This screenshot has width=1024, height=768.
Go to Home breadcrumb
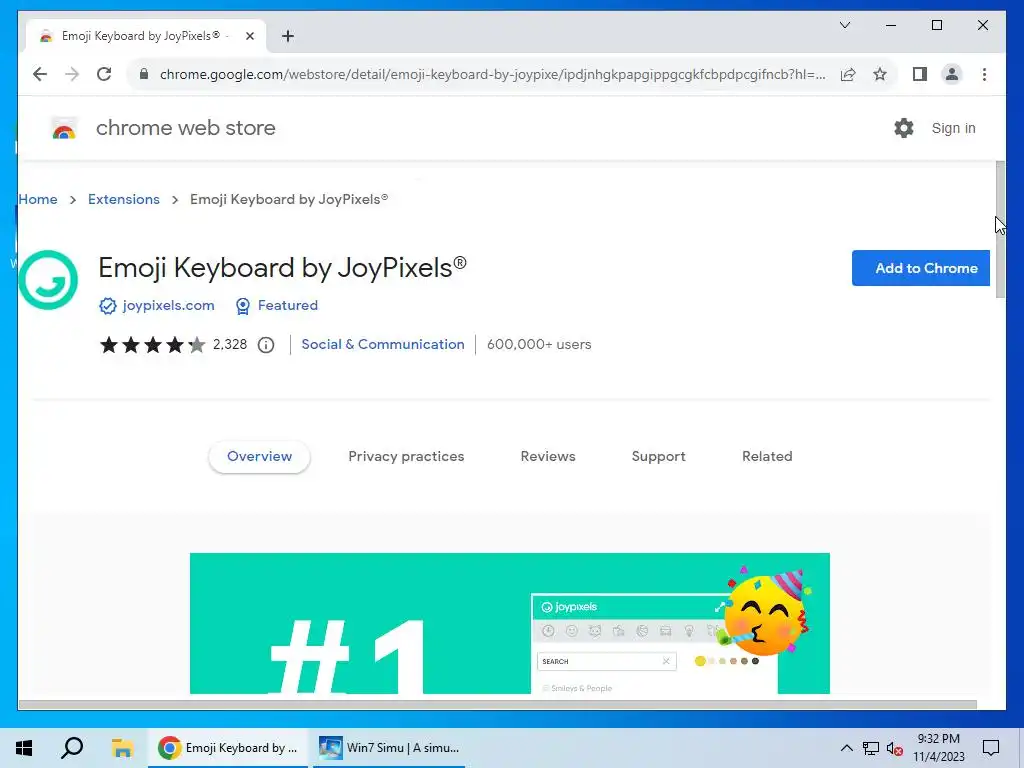[x=38, y=199]
